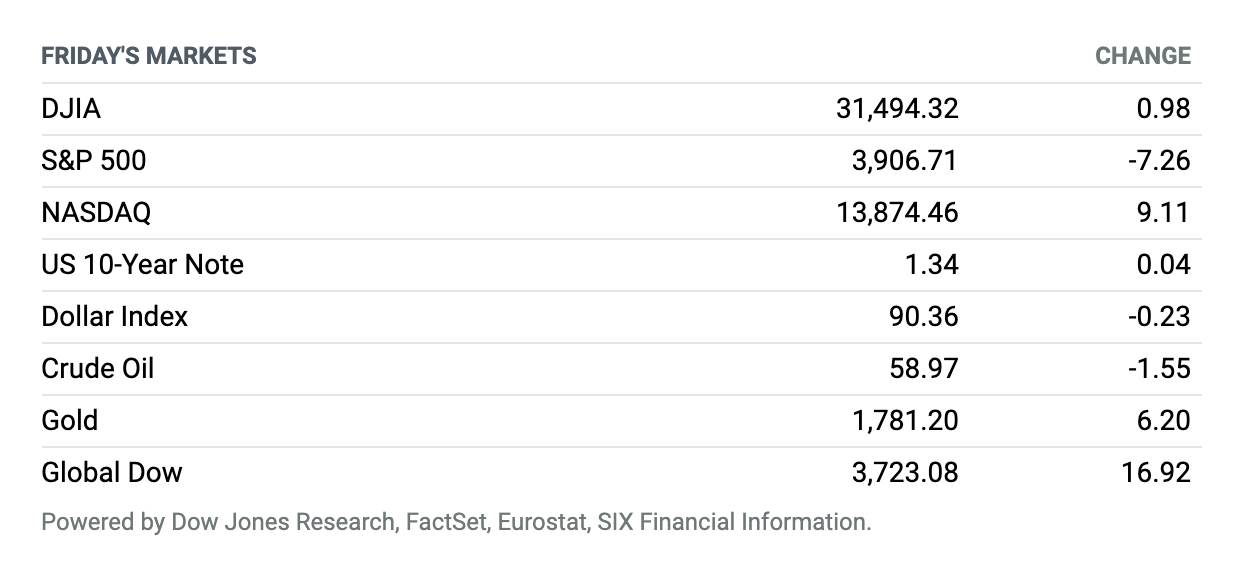The image size is (1240, 580).
Task: Click Gold price 1,781.20
Action: [905, 420]
